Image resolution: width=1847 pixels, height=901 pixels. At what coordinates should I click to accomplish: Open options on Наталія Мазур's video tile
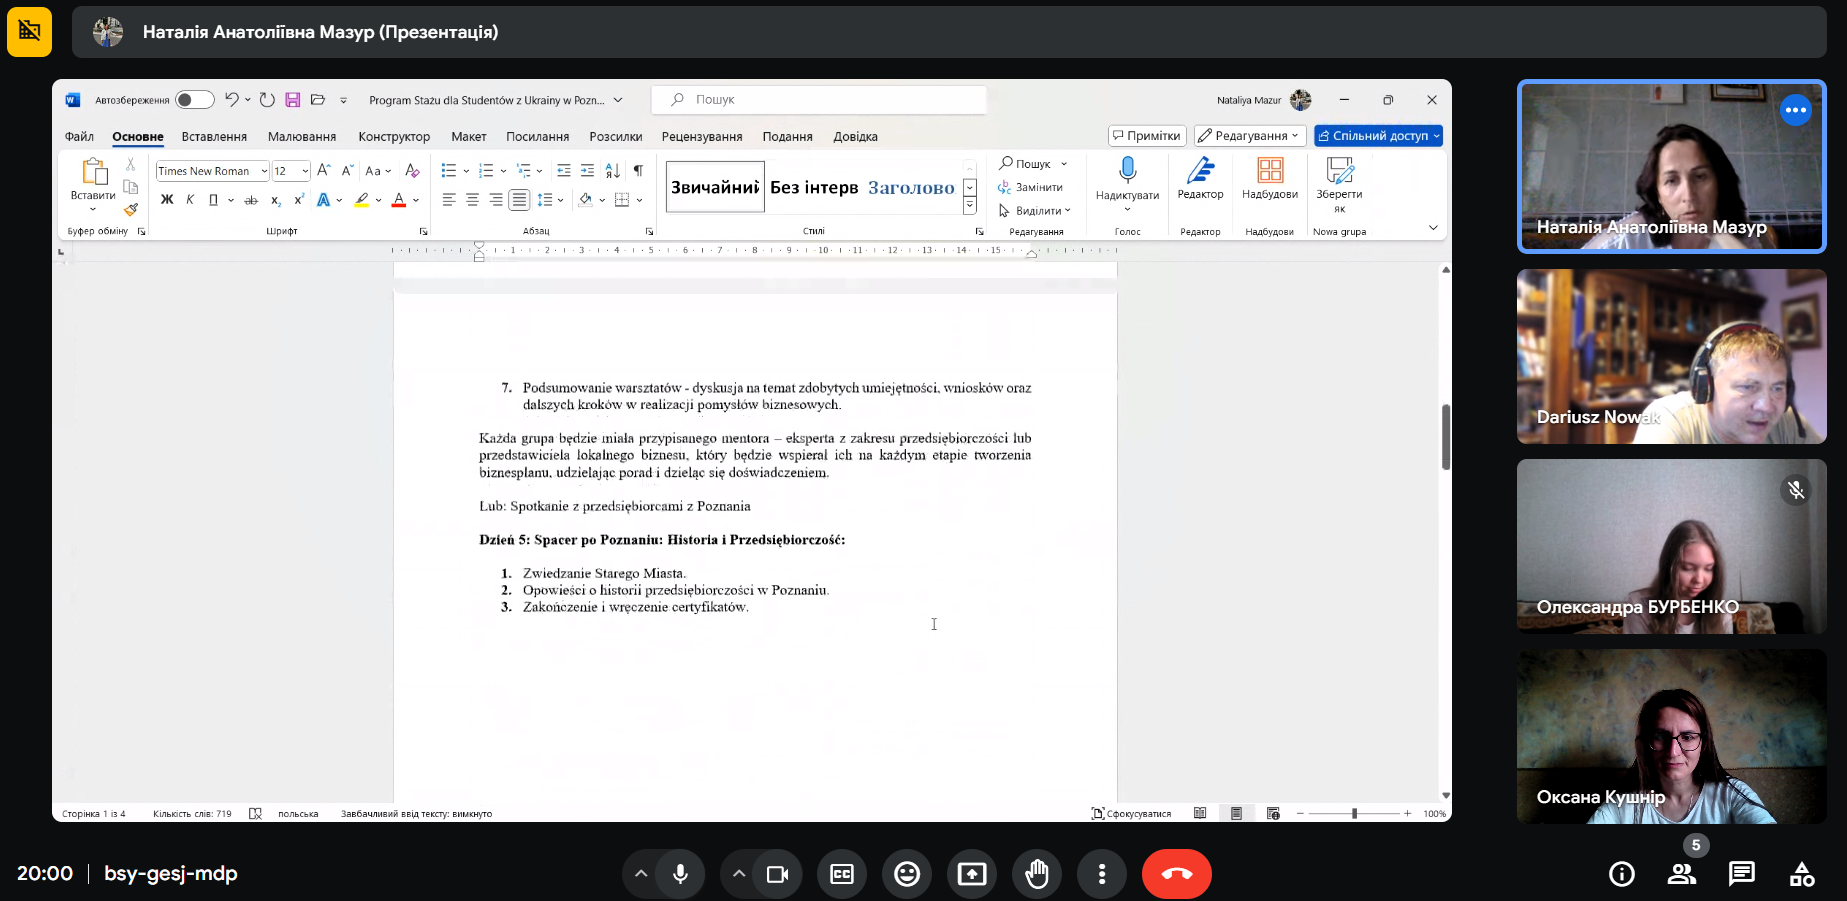pyautogui.click(x=1796, y=110)
